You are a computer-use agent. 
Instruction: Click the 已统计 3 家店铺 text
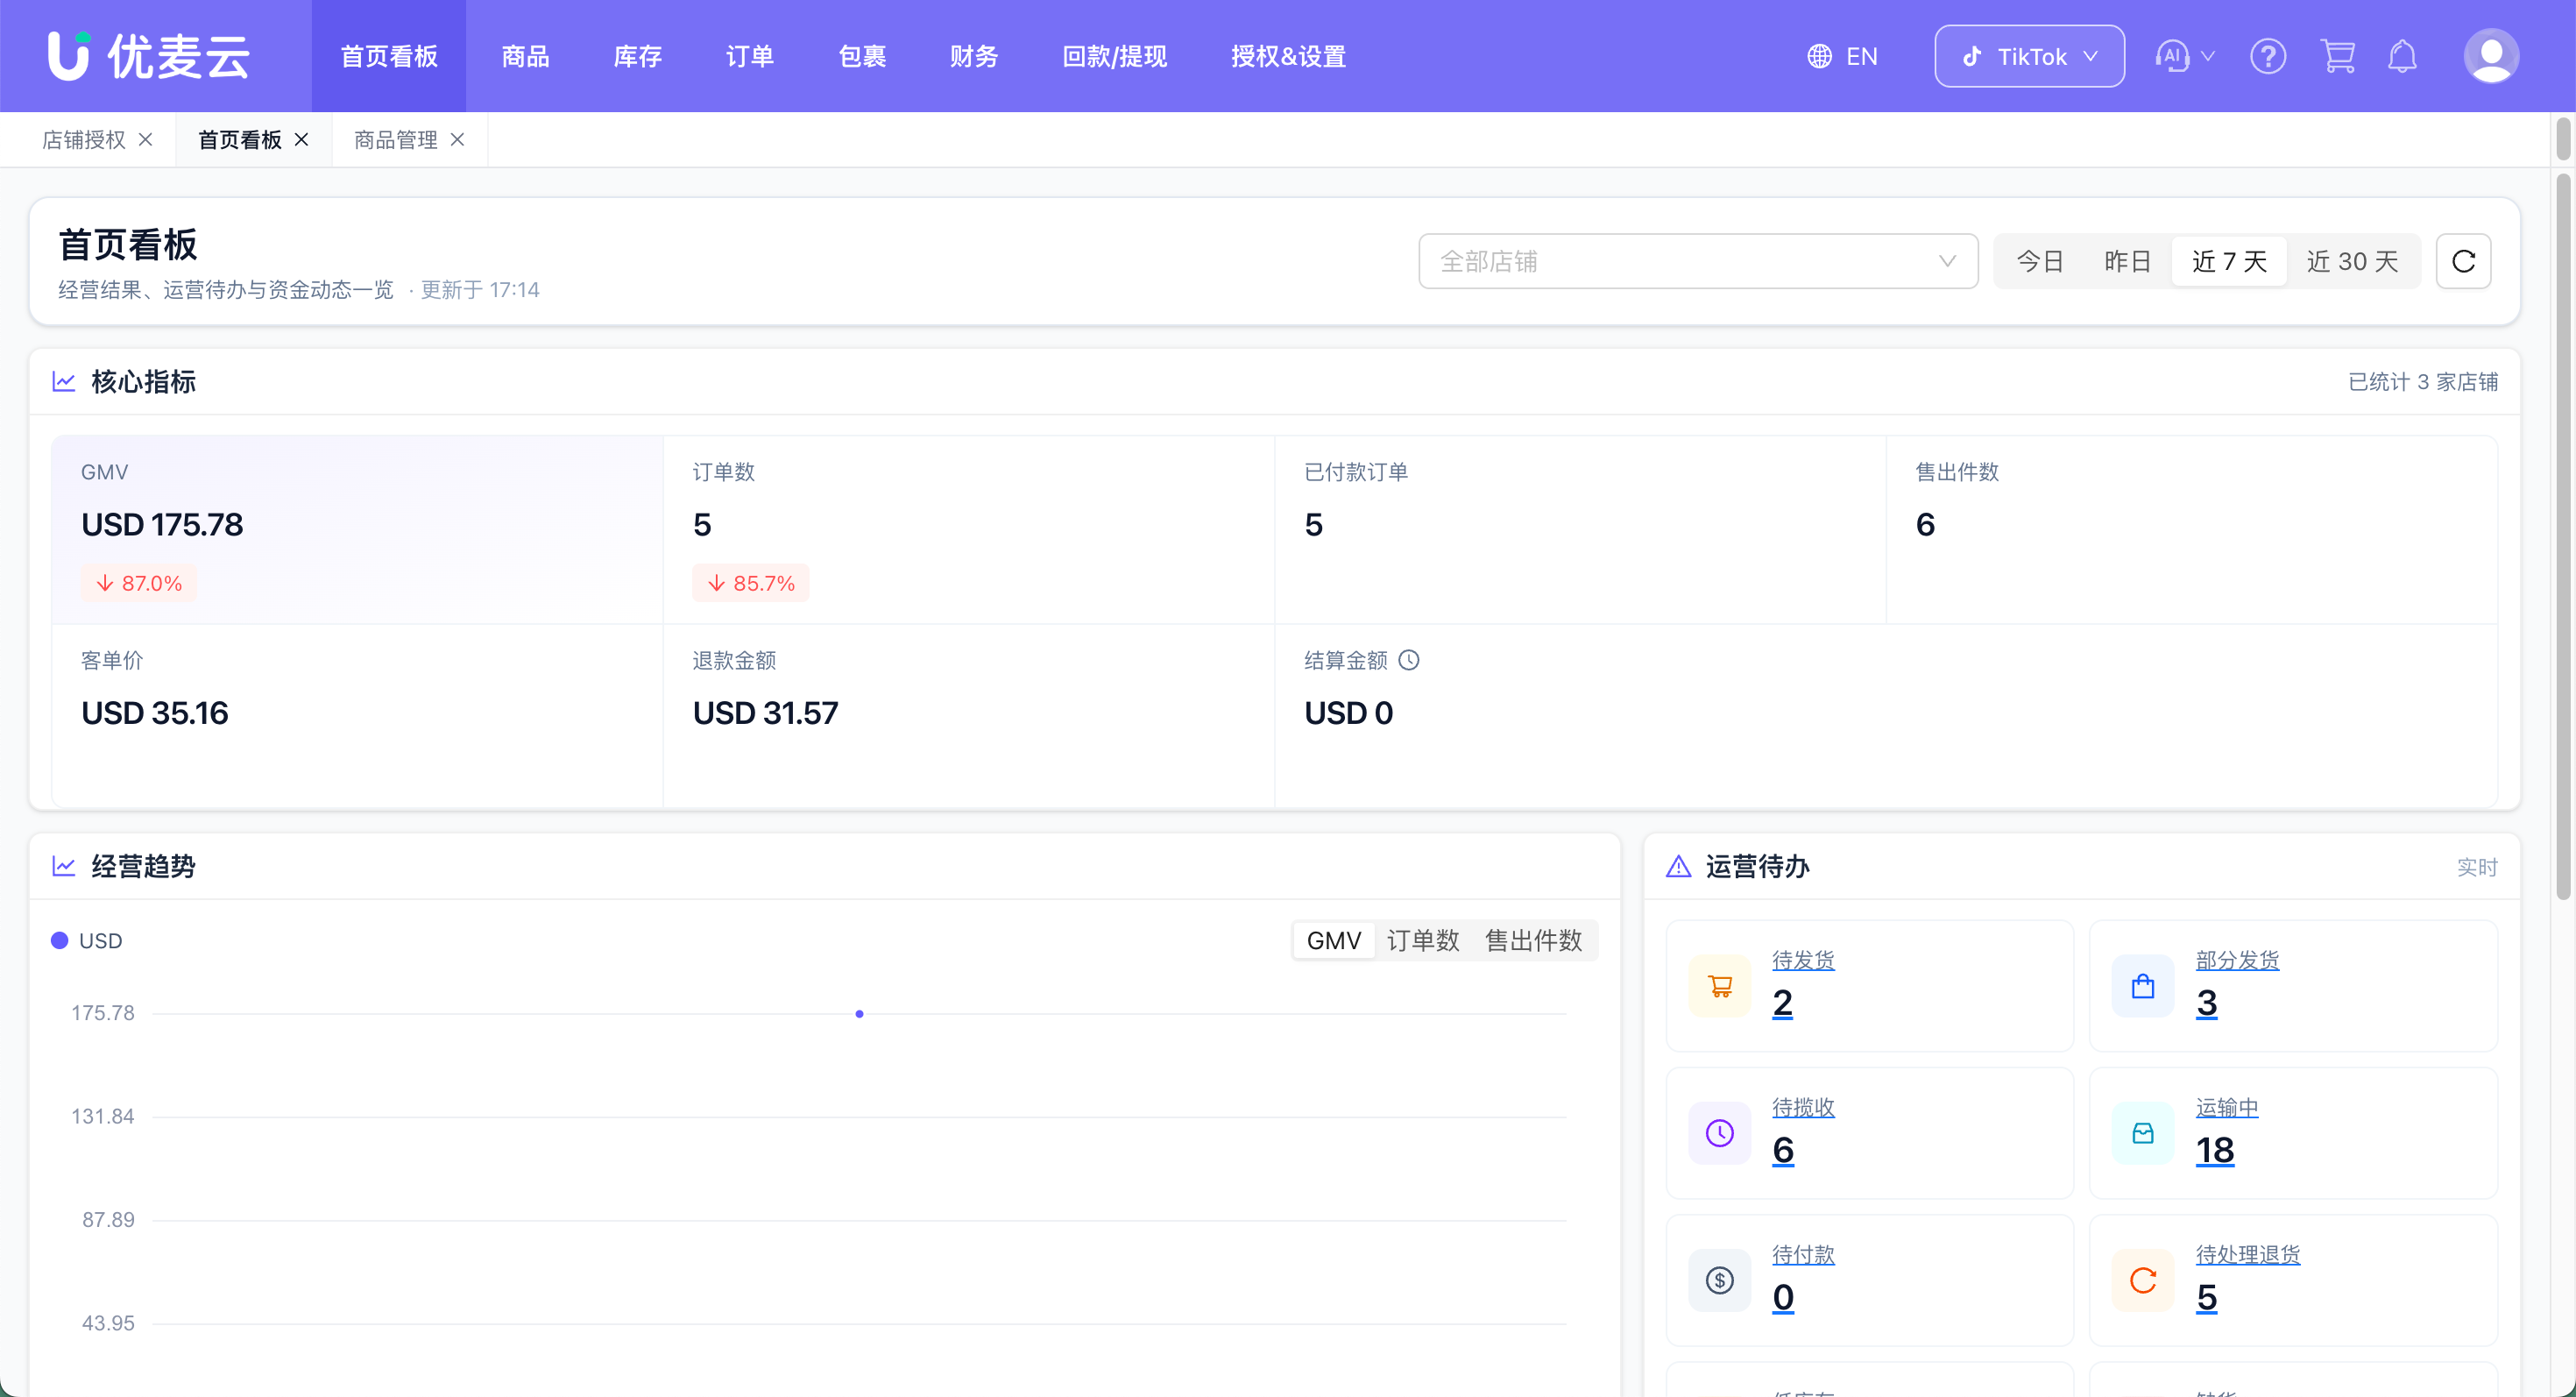[2422, 382]
